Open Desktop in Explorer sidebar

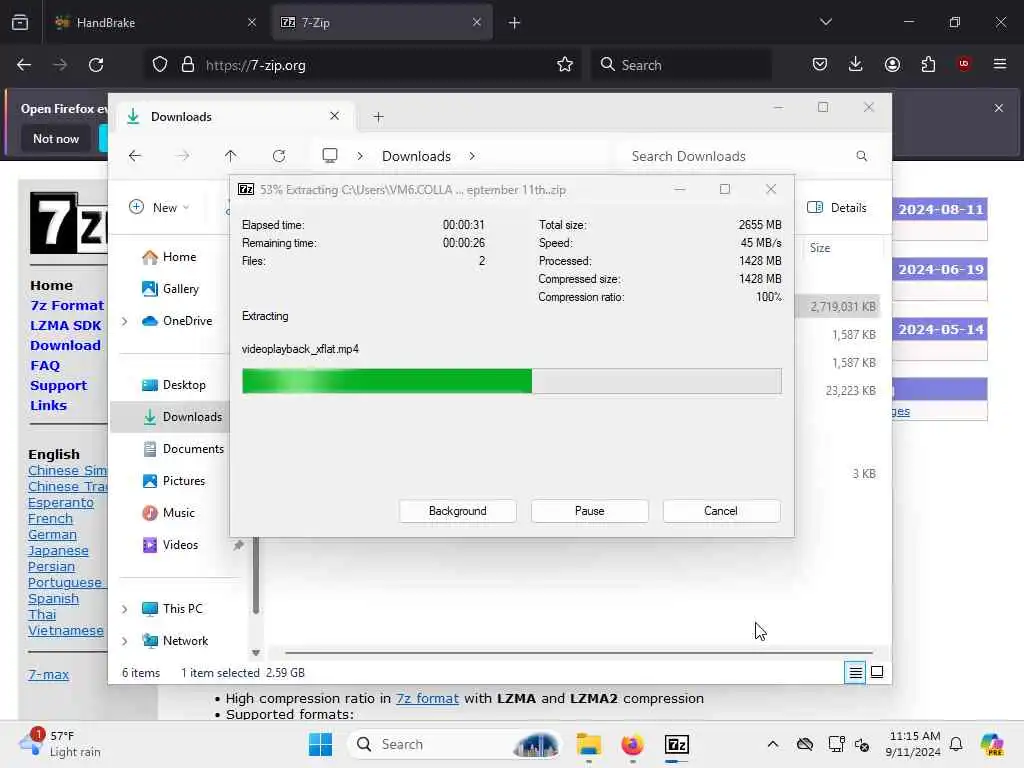pyautogui.click(x=174, y=385)
